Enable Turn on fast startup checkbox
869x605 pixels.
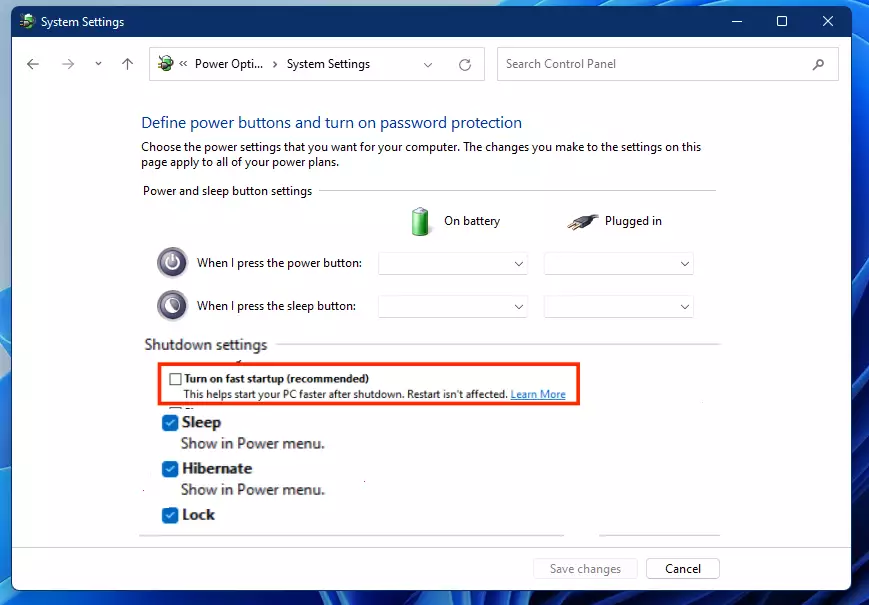point(175,379)
